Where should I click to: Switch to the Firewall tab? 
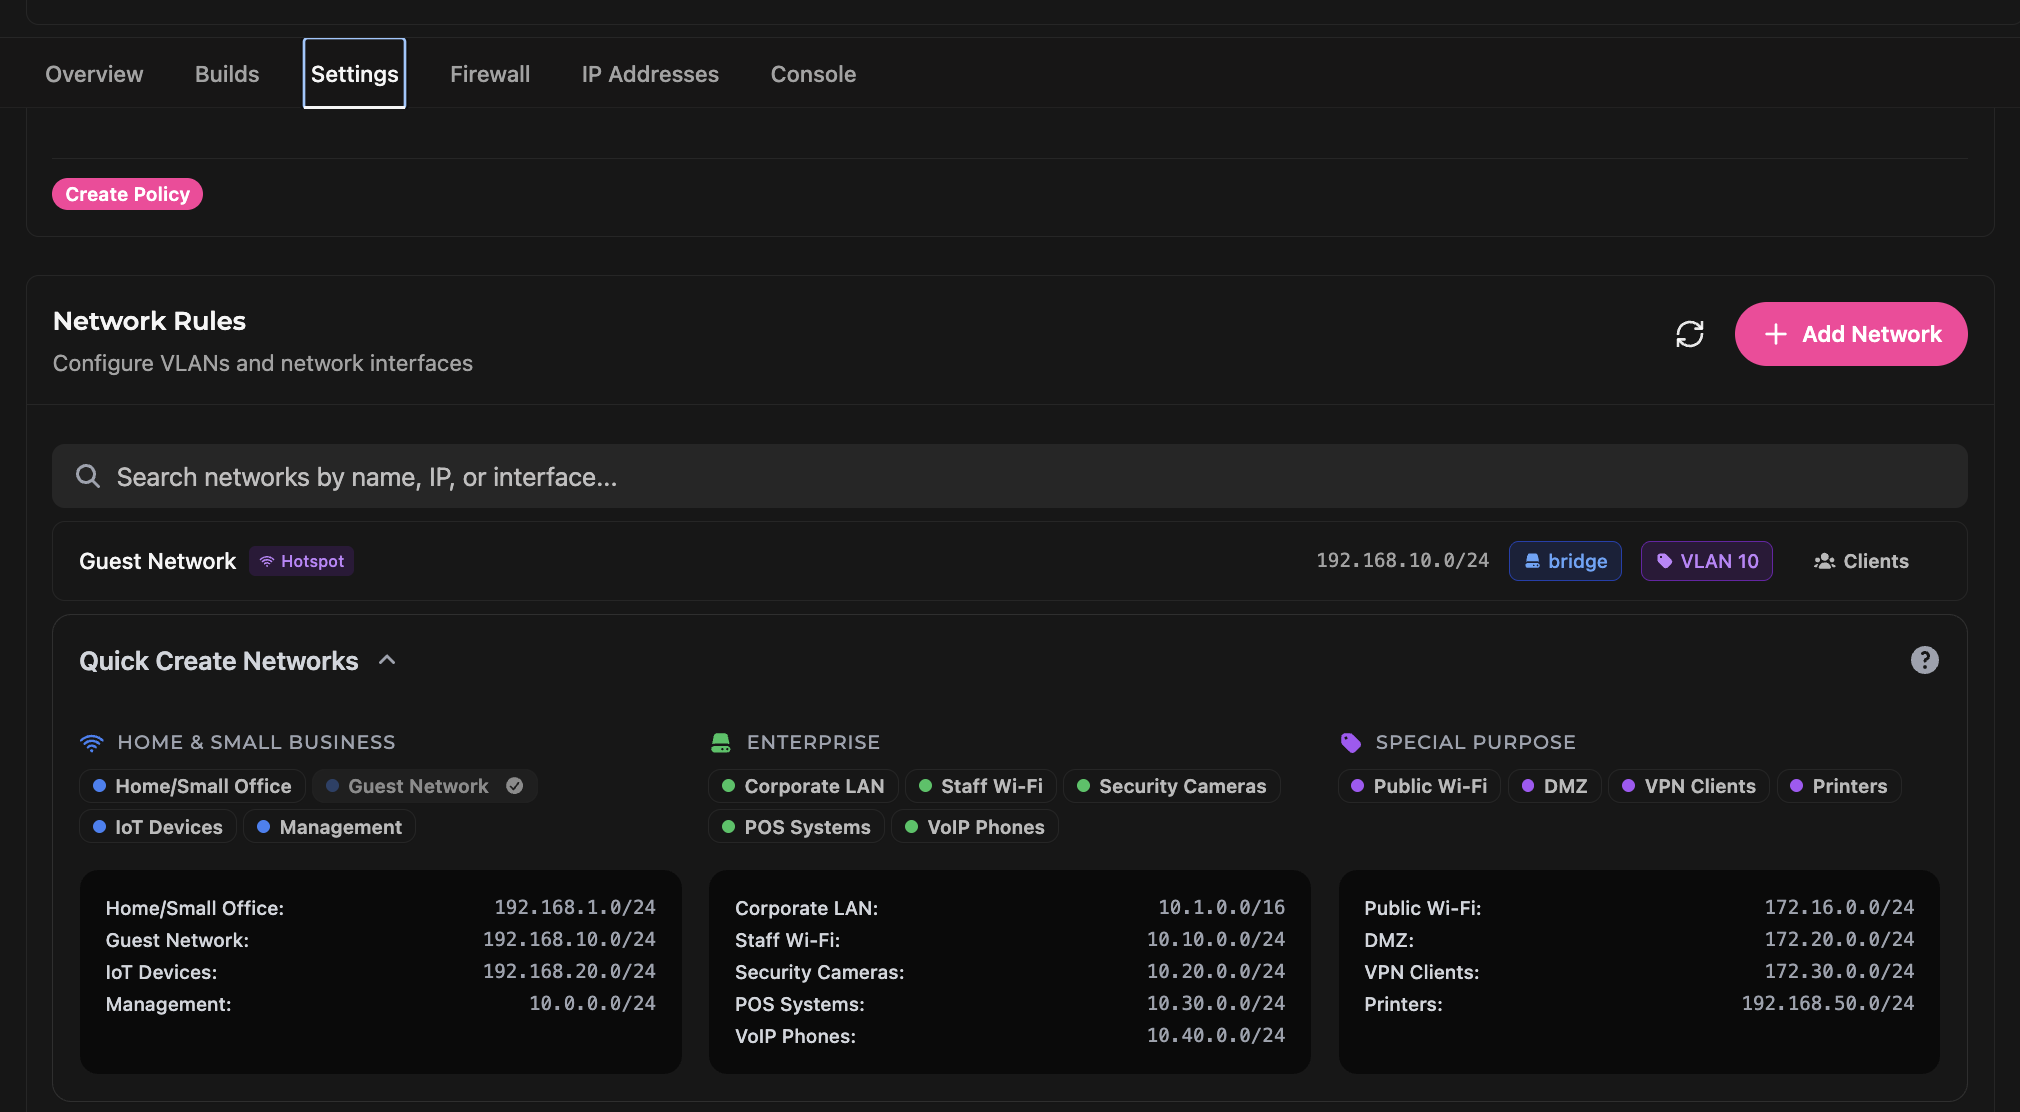pyautogui.click(x=489, y=74)
